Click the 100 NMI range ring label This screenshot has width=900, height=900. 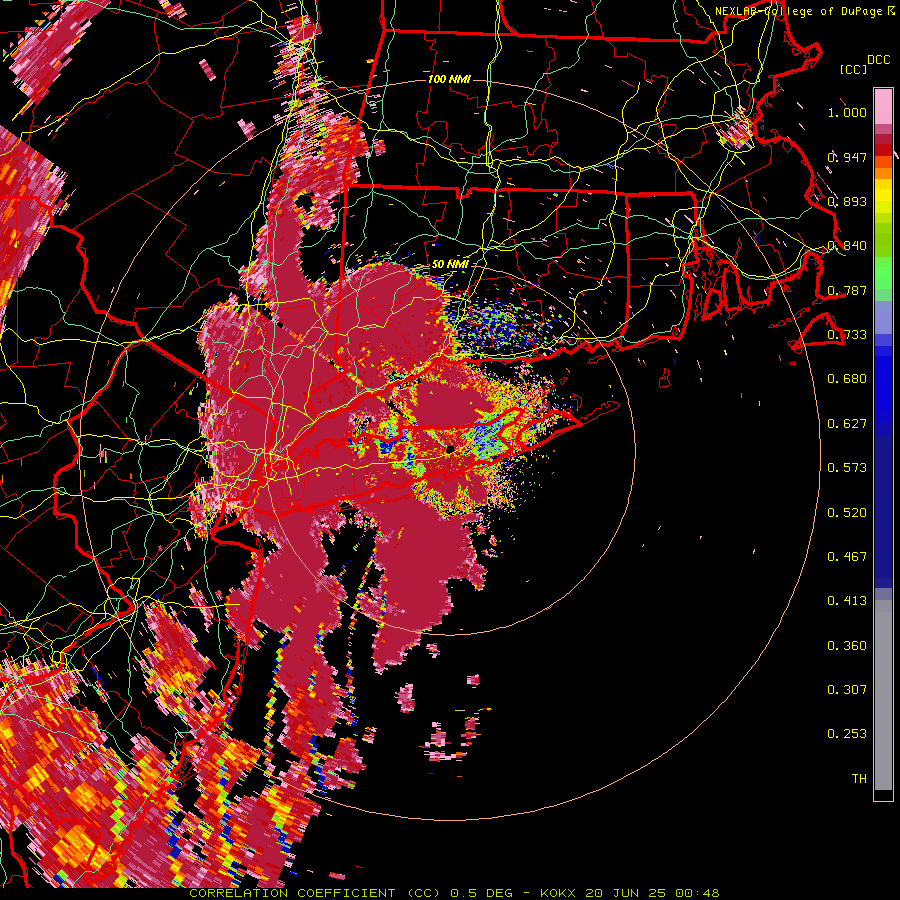449,79
